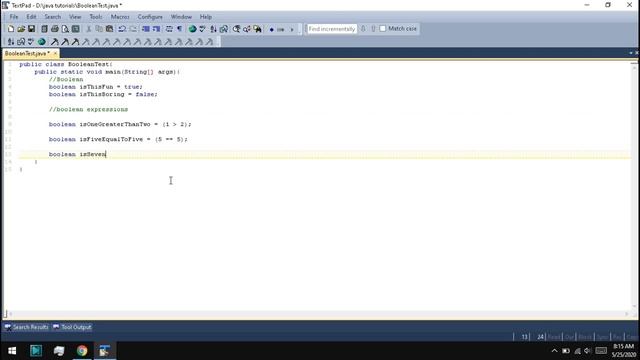The width and height of the screenshot is (640, 360).
Task: Create a new document with the New icon
Action: 11,29
